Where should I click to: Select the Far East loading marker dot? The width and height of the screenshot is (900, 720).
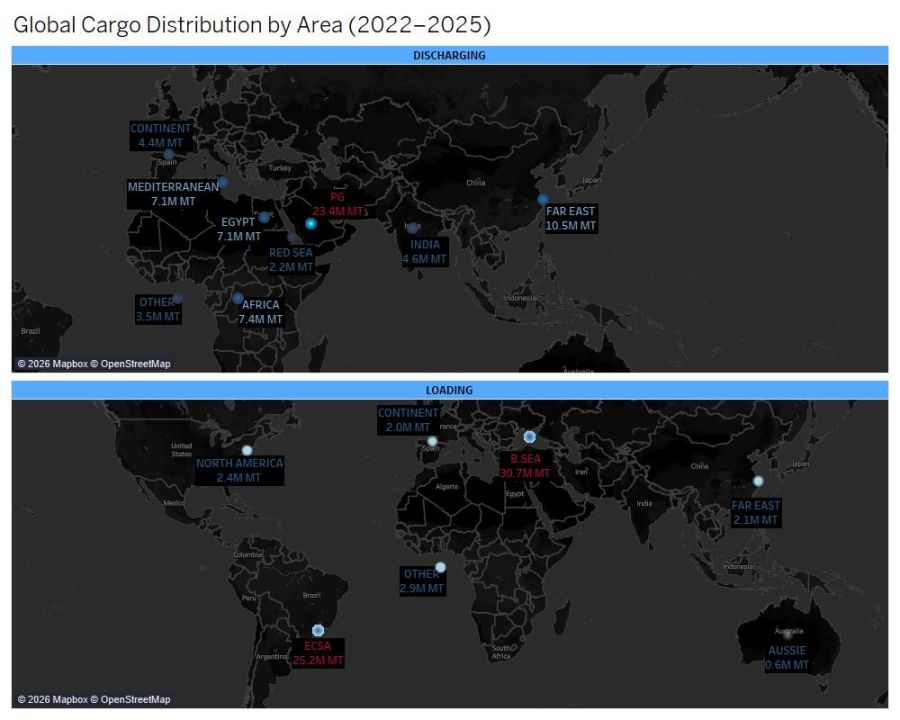pyautogui.click(x=758, y=481)
